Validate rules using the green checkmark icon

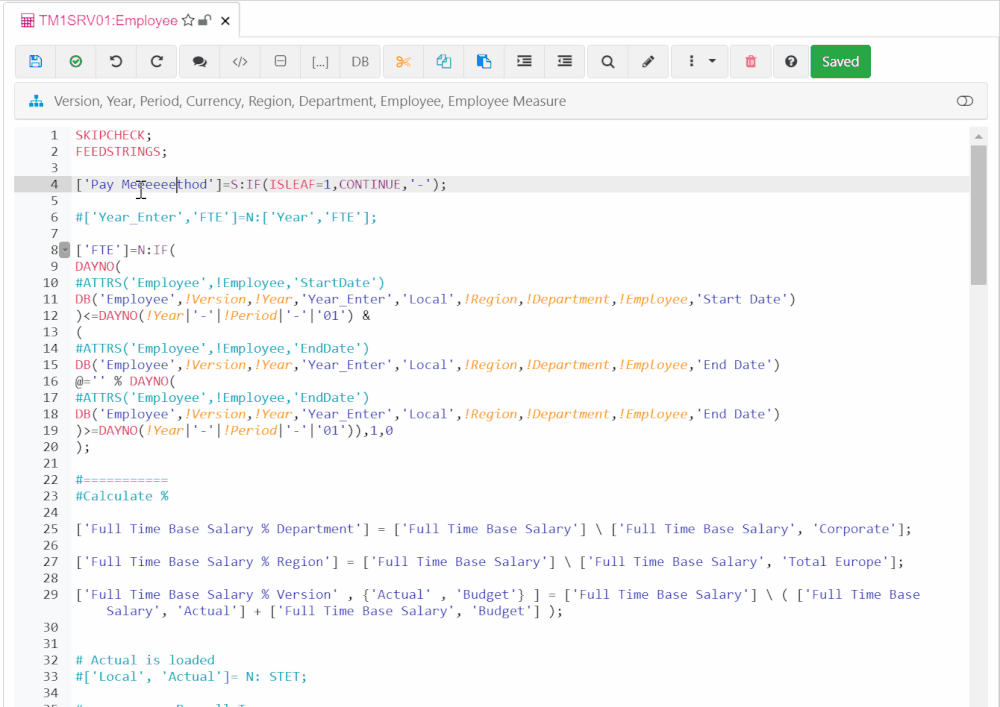(75, 61)
